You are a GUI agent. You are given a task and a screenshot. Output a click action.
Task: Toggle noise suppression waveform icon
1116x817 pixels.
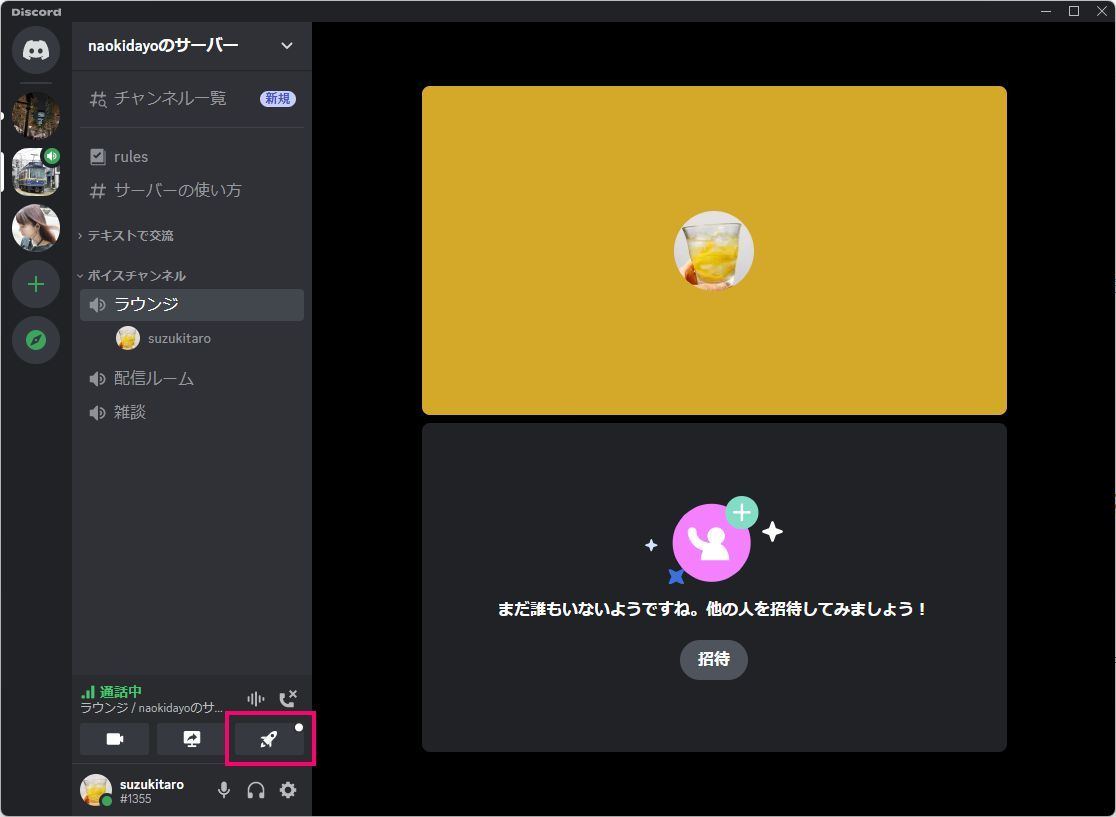click(256, 699)
